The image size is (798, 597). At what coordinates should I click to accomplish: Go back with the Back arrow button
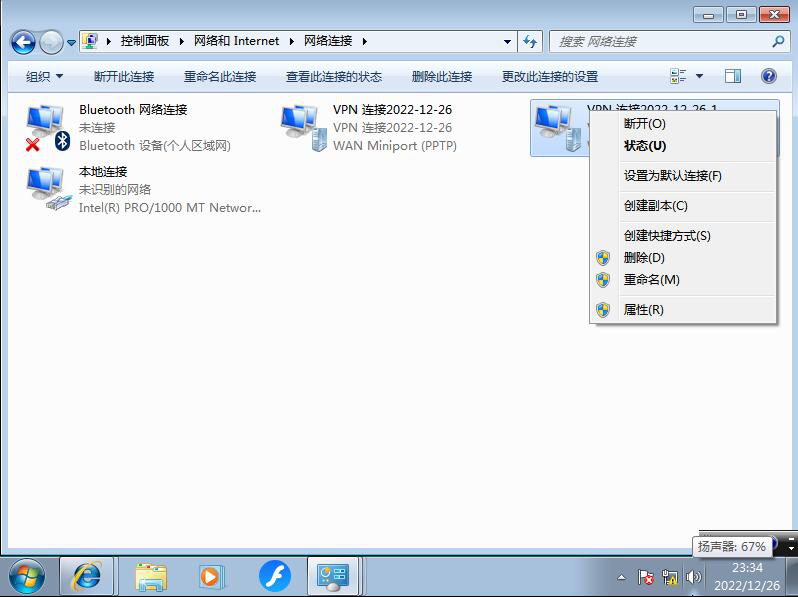[x=23, y=42]
